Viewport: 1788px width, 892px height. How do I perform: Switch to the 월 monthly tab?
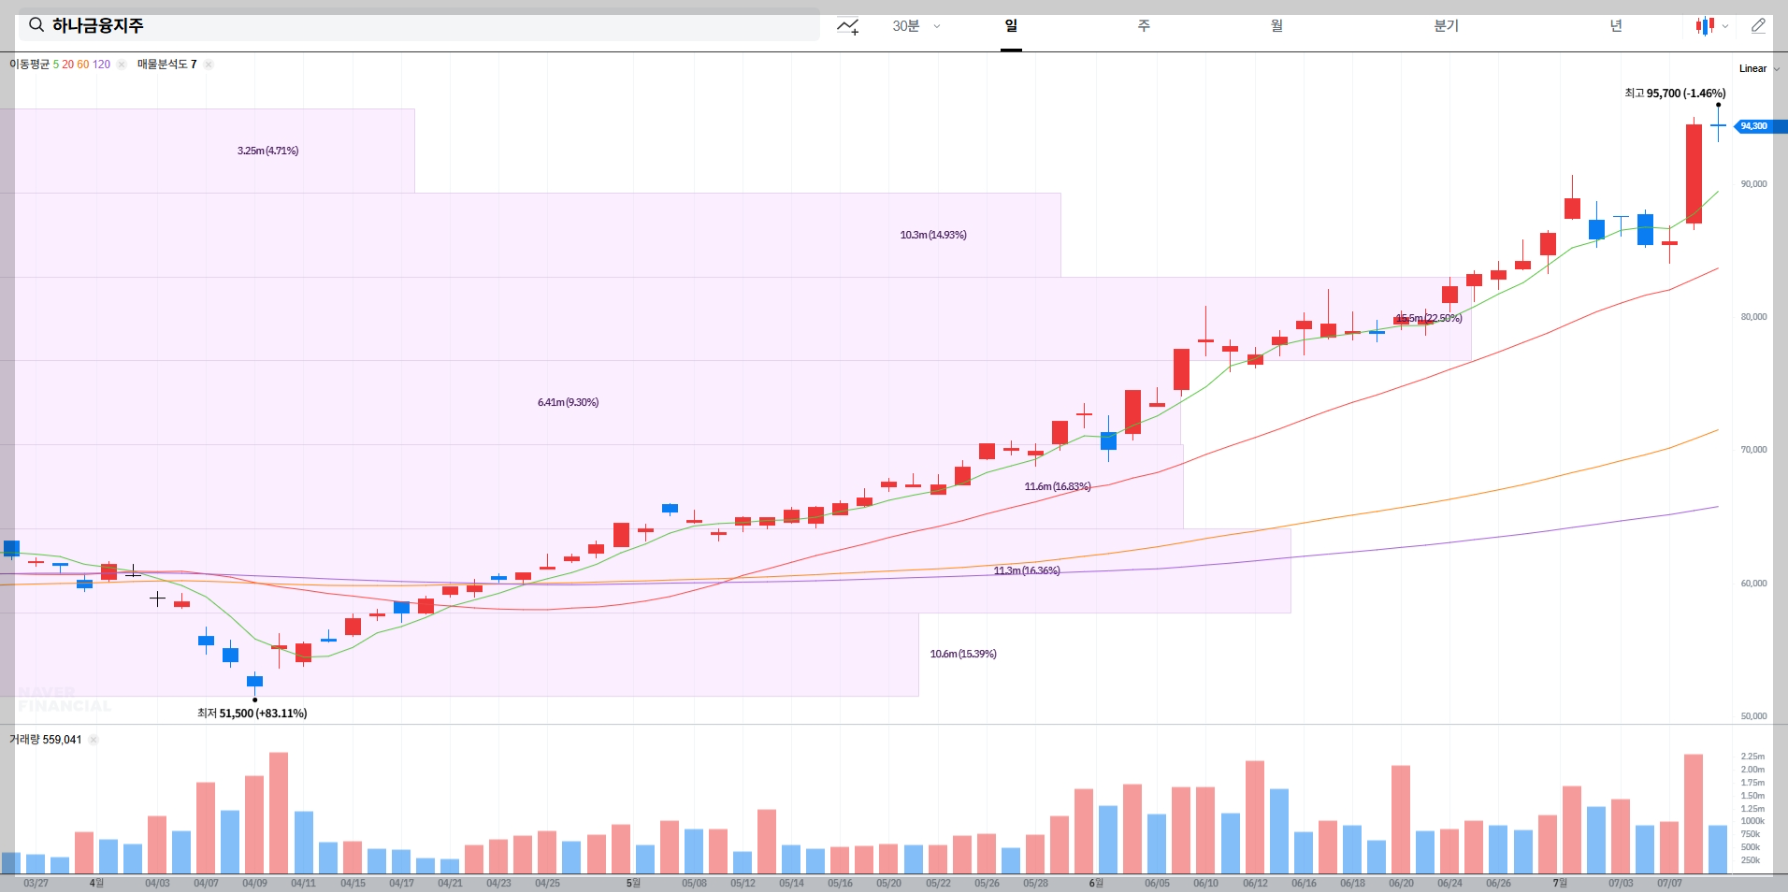click(x=1277, y=26)
